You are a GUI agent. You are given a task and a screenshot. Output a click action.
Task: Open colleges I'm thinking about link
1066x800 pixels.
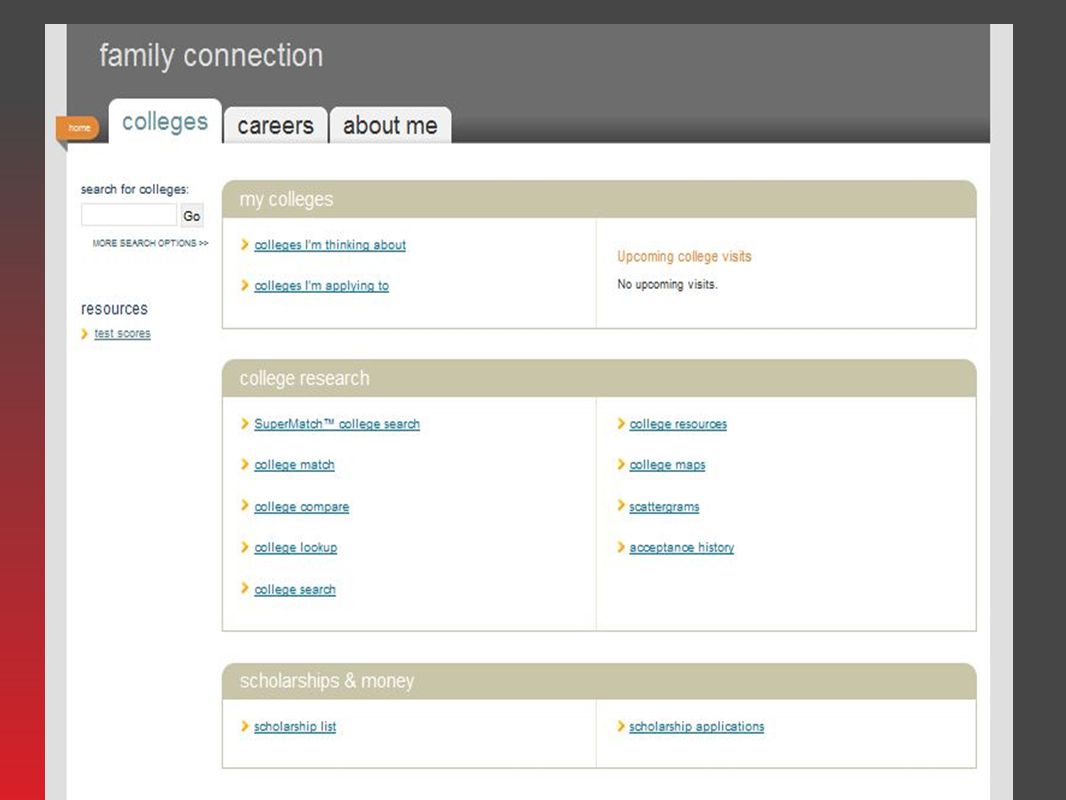pos(330,245)
